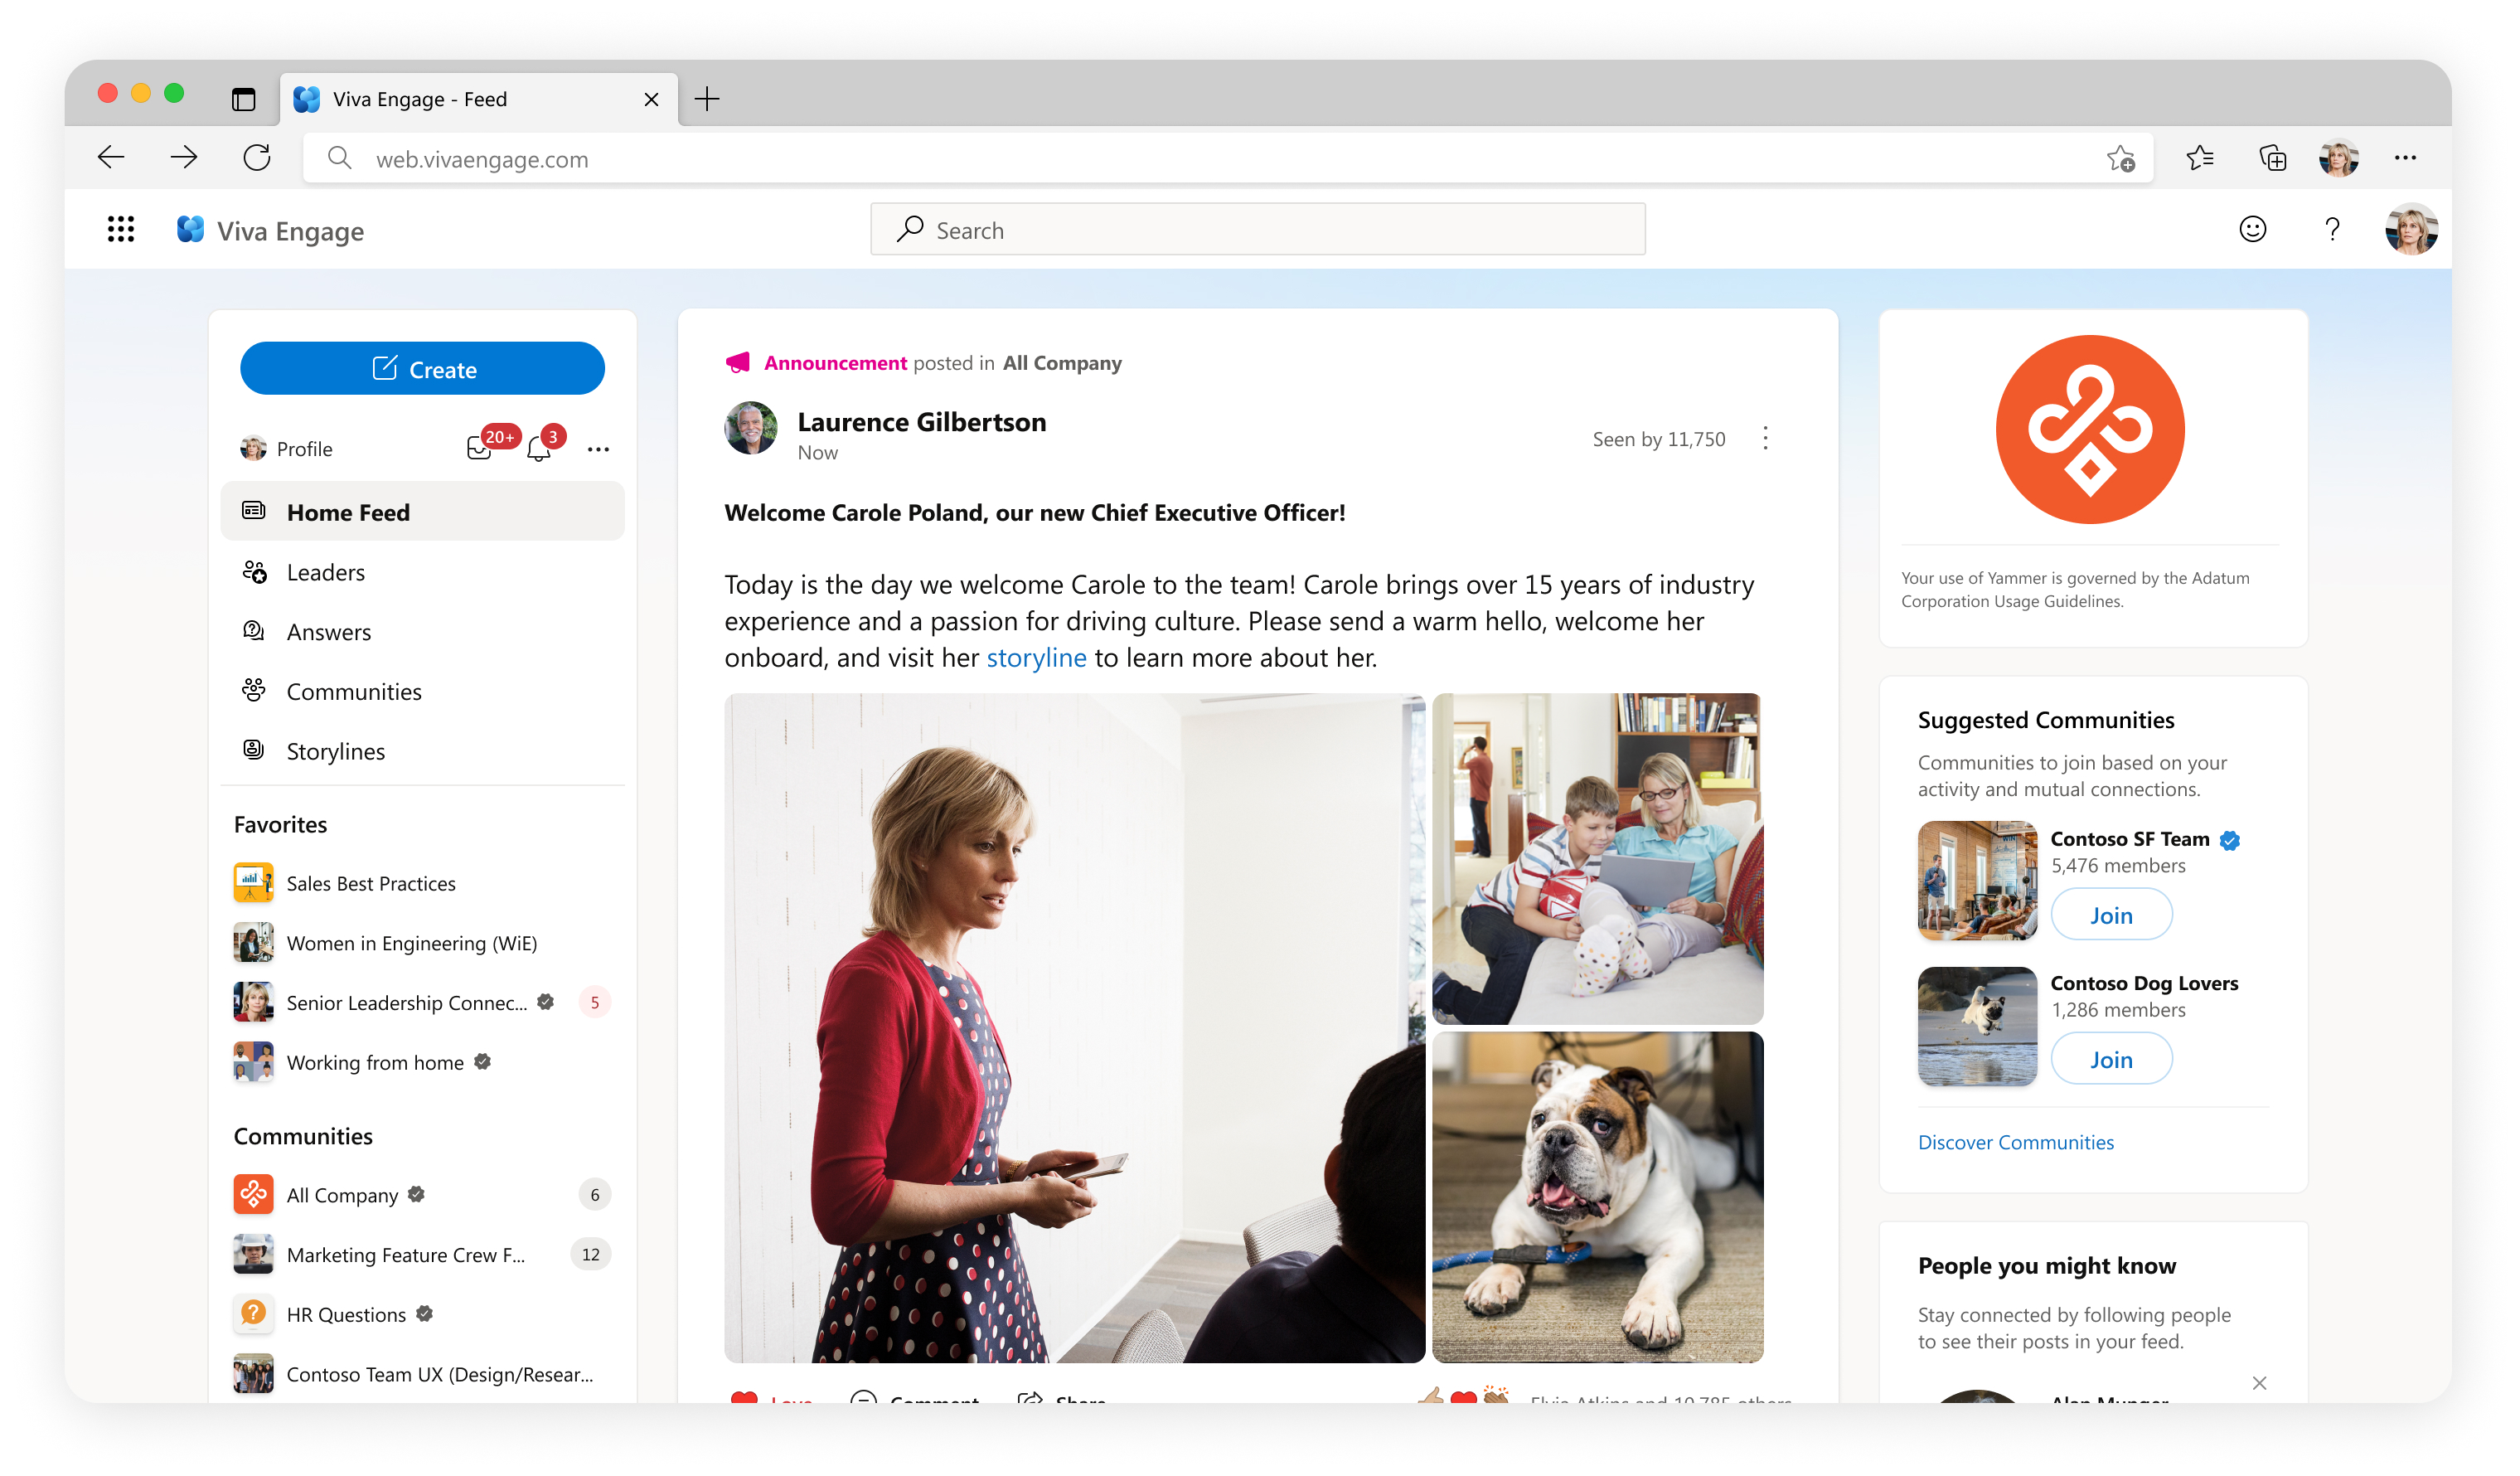Toggle browser vertical tabs icon
The image size is (2520, 1476).
coord(243,99)
